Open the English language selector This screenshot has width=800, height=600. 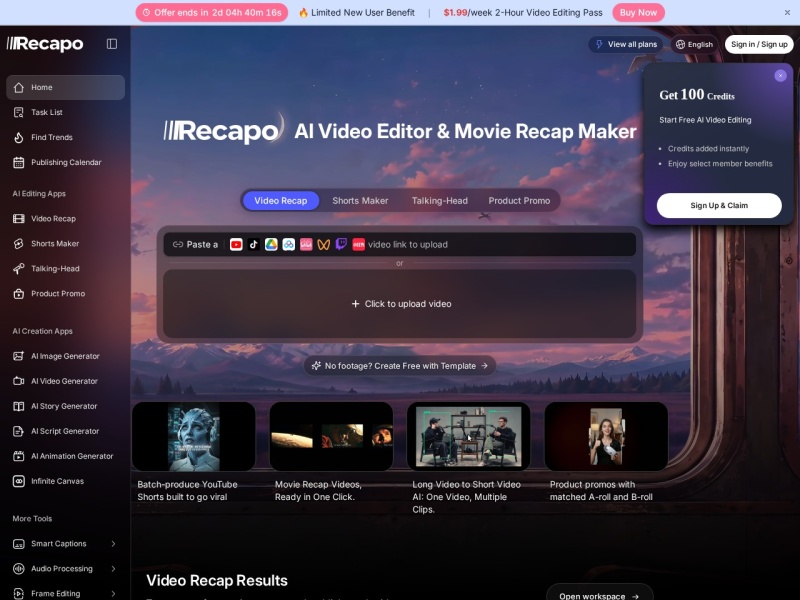(694, 44)
